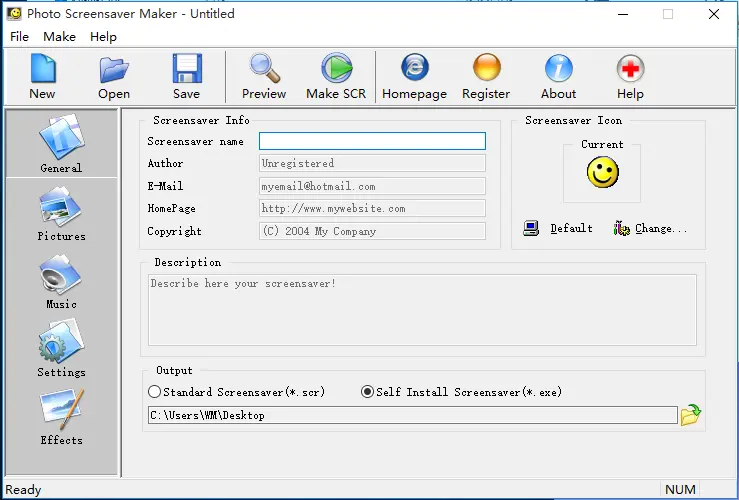
Task: Select Standard Screensaver (*.scr) output
Action: tap(237, 392)
